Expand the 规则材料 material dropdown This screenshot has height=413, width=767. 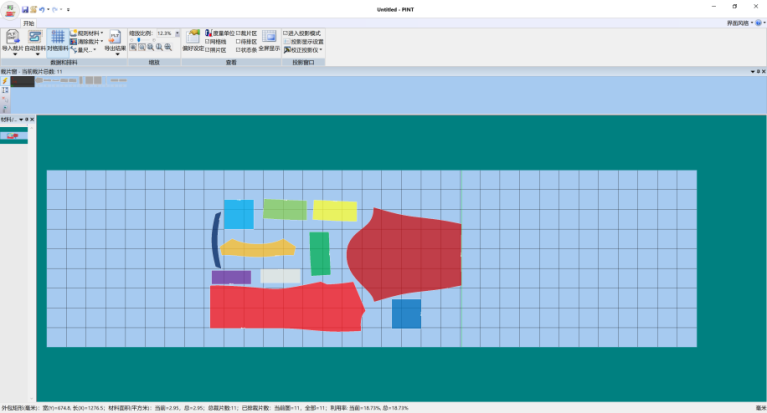(86, 33)
